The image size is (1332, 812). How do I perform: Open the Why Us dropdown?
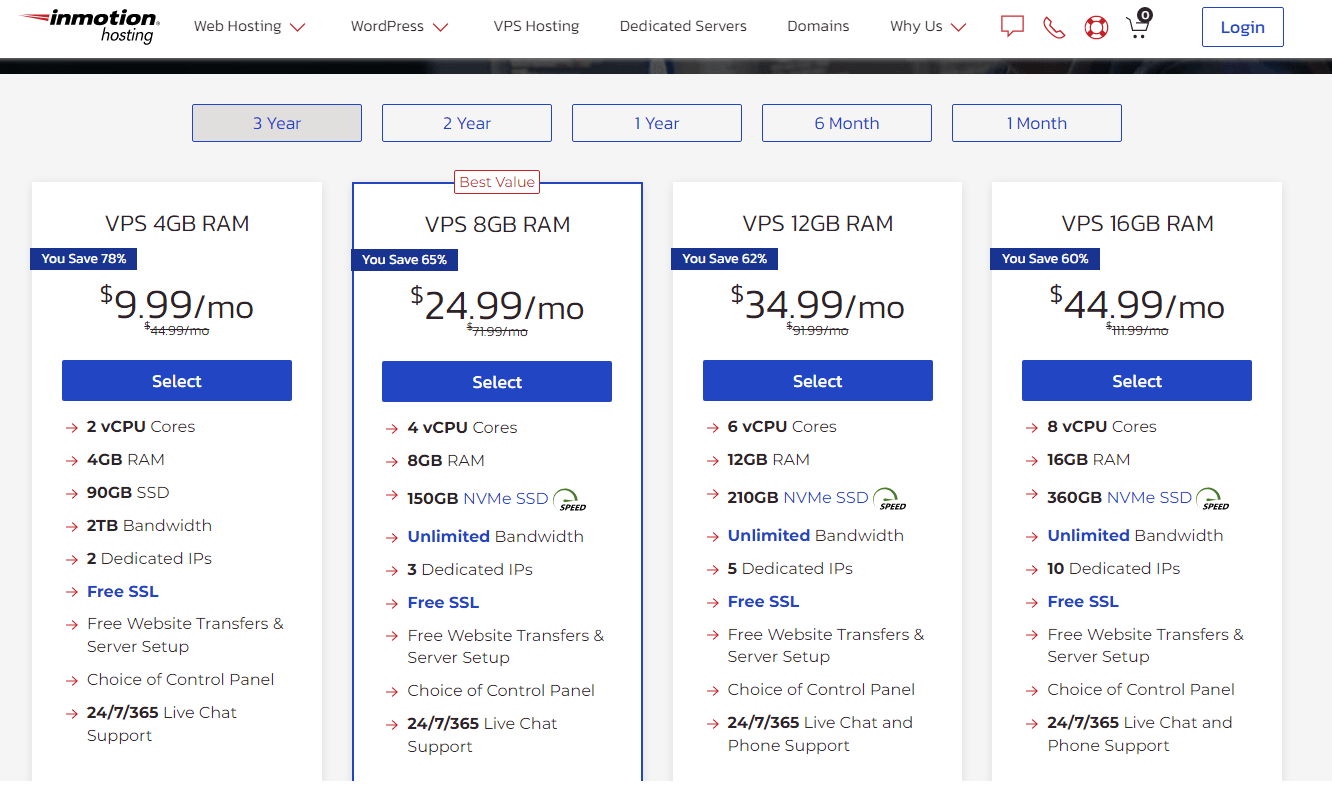click(x=926, y=26)
